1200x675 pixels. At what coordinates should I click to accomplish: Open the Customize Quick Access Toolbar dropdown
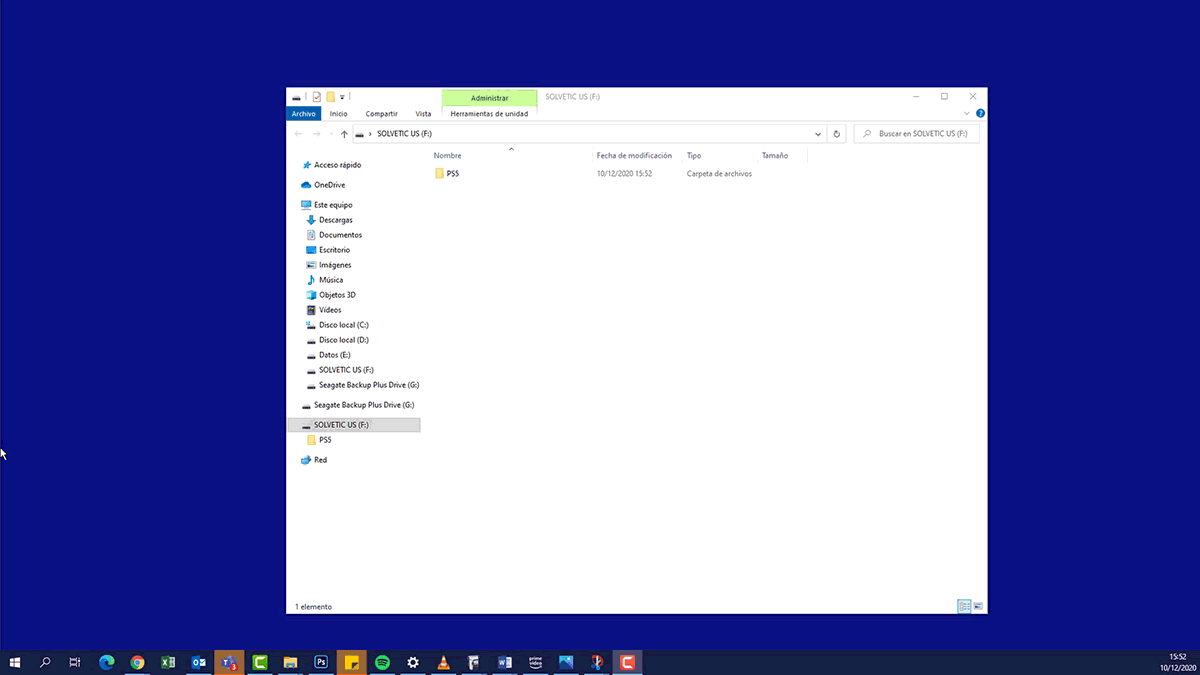(342, 96)
